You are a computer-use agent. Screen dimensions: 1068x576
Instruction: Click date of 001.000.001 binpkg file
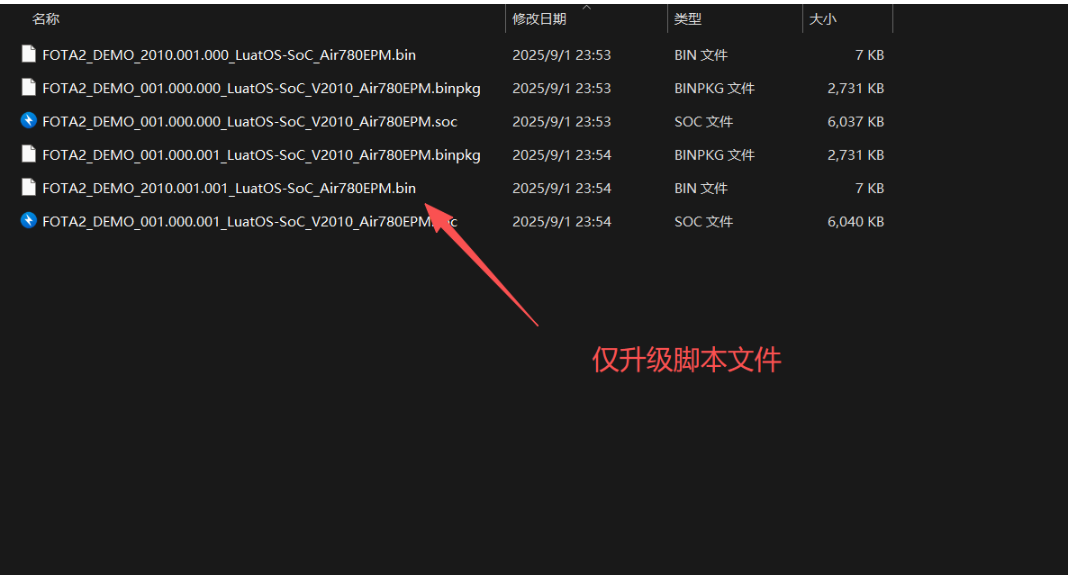coord(561,155)
